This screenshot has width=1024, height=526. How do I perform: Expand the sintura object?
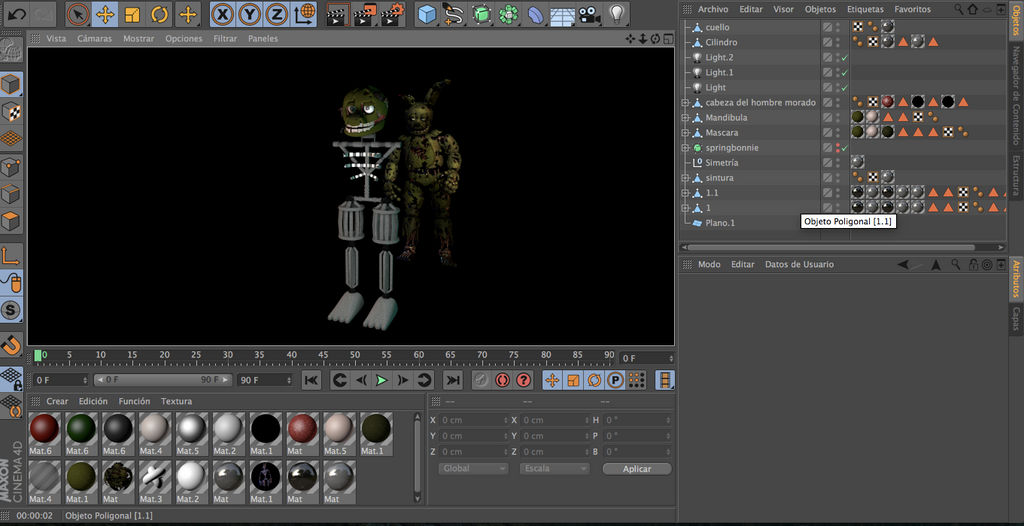pos(685,178)
